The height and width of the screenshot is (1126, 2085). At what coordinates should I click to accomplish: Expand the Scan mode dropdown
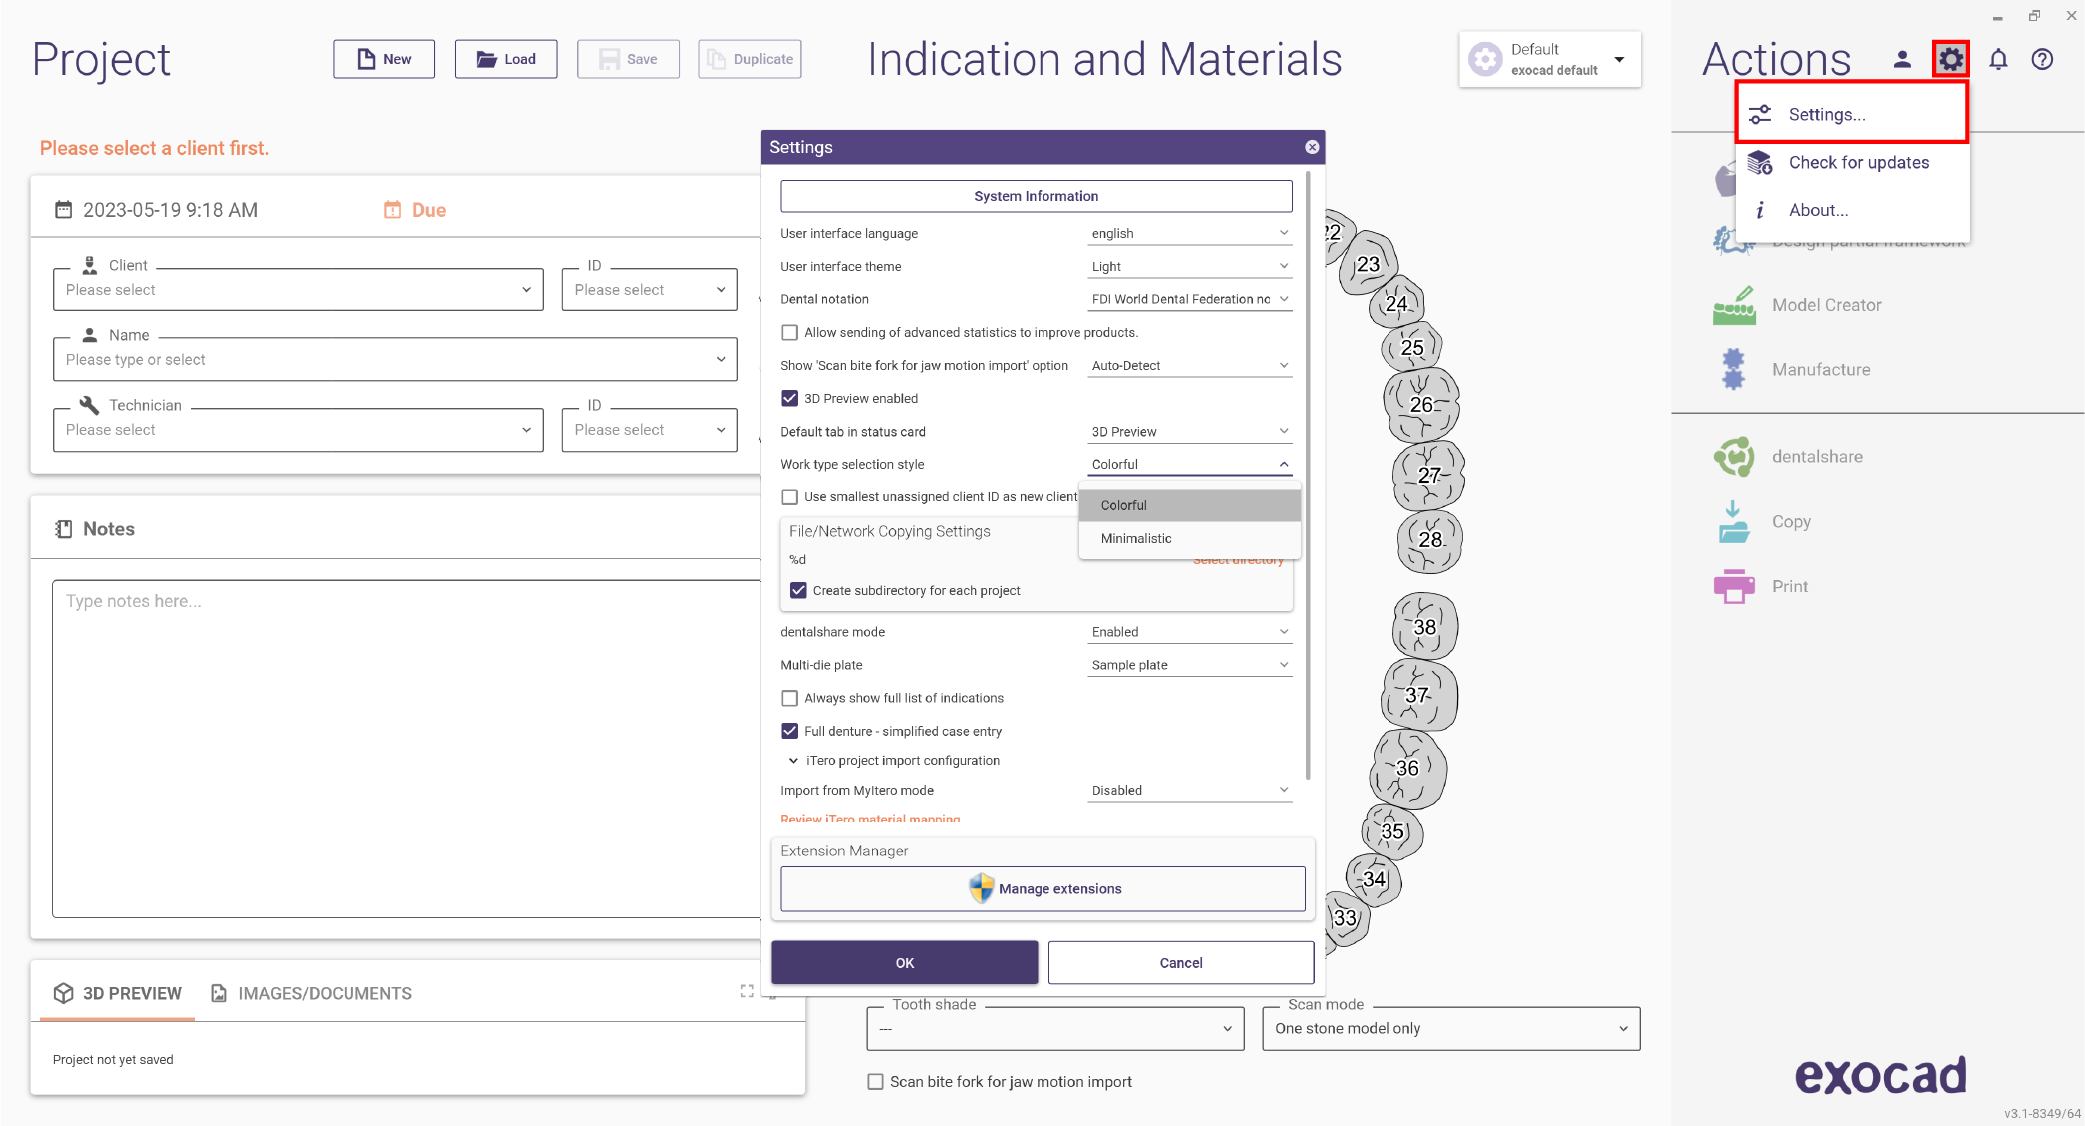(1451, 1028)
